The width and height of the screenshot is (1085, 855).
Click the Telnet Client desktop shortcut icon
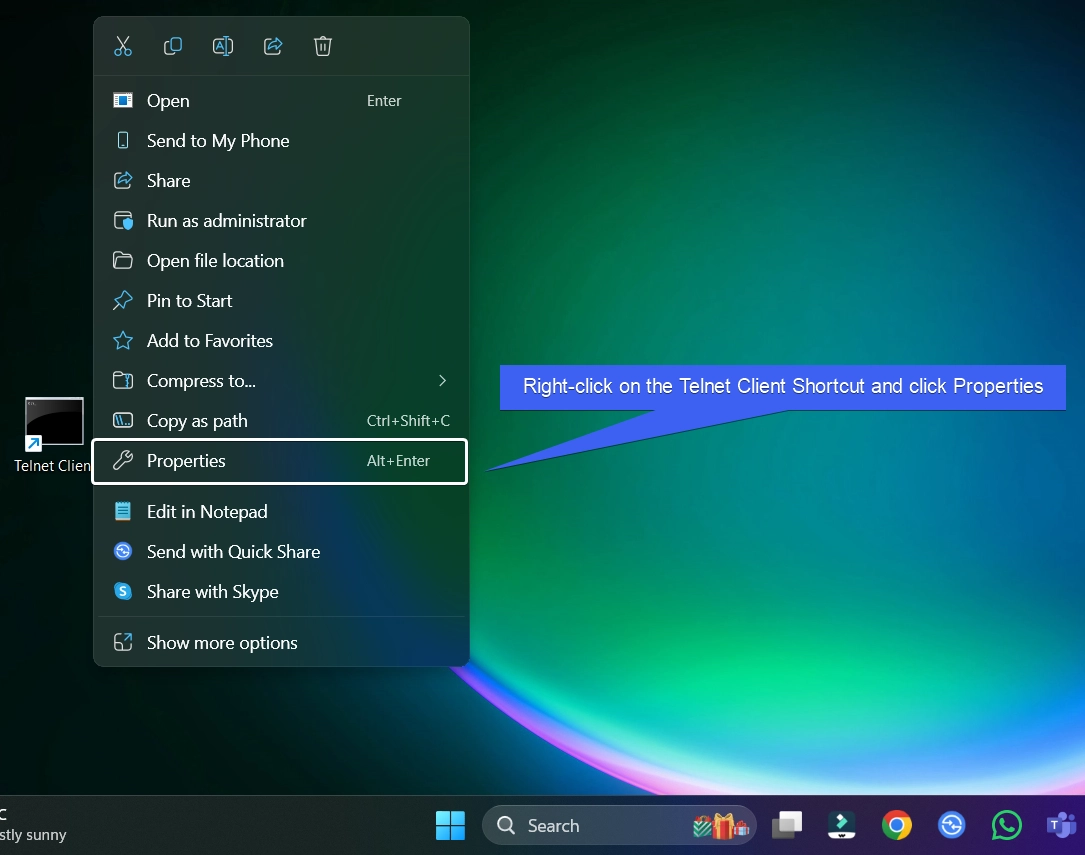click(x=54, y=423)
